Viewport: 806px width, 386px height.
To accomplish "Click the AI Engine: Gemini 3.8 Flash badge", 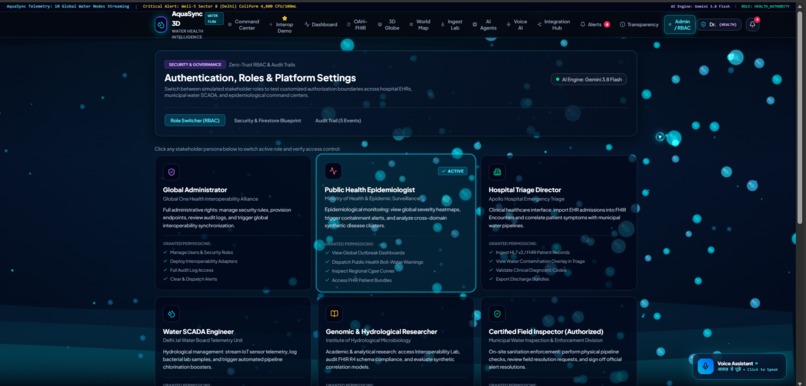I will (589, 79).
